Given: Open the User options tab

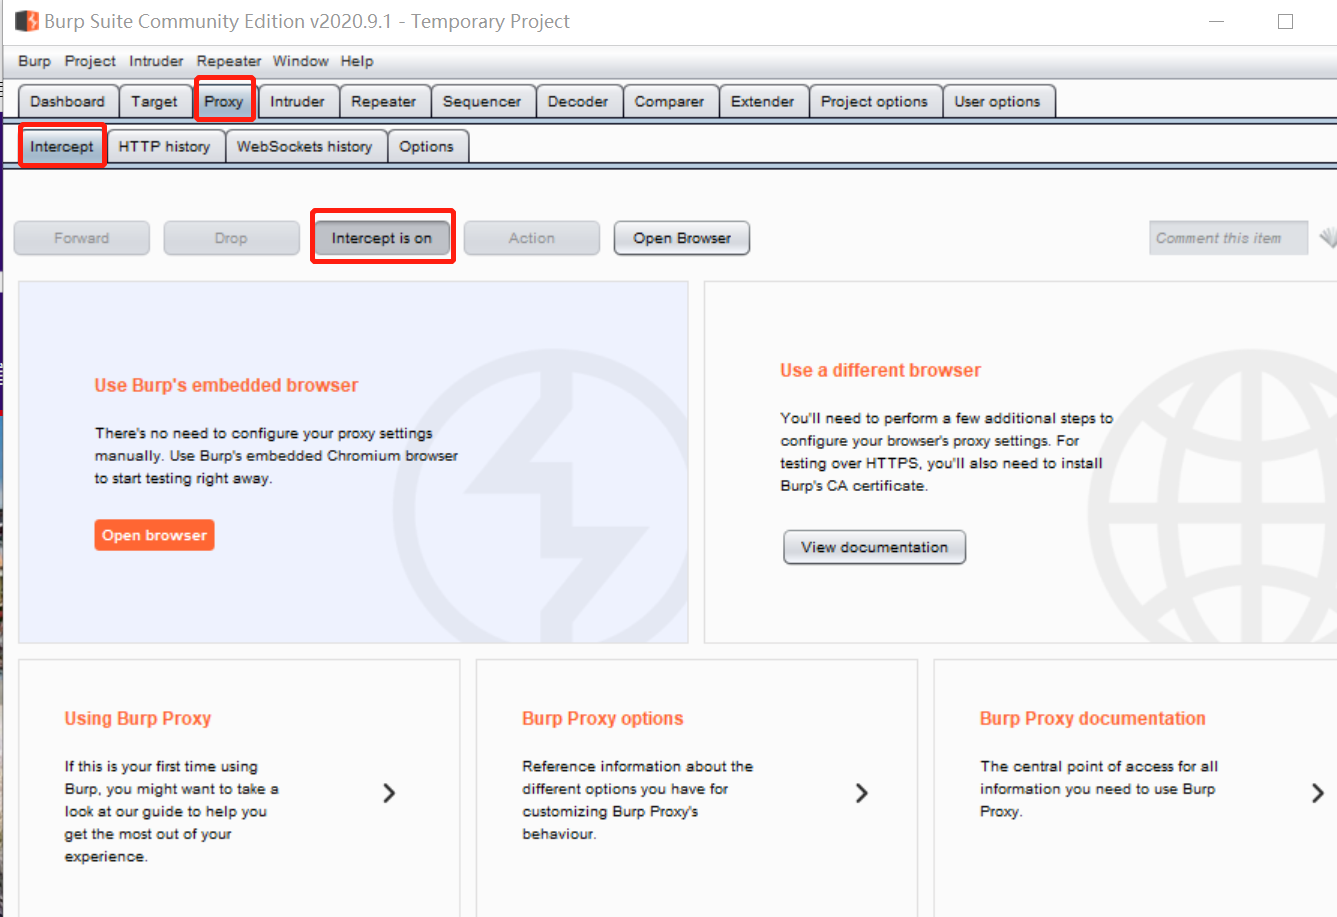Looking at the screenshot, I should click(x=997, y=101).
